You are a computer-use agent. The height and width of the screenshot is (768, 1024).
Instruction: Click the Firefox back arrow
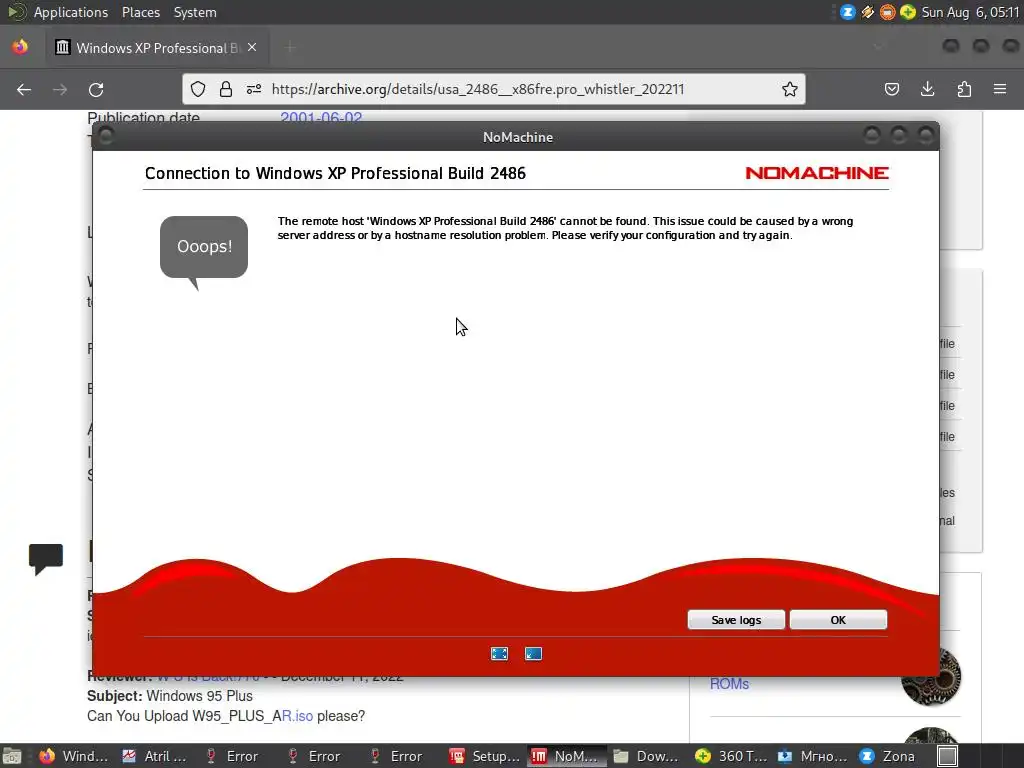pyautogui.click(x=24, y=89)
